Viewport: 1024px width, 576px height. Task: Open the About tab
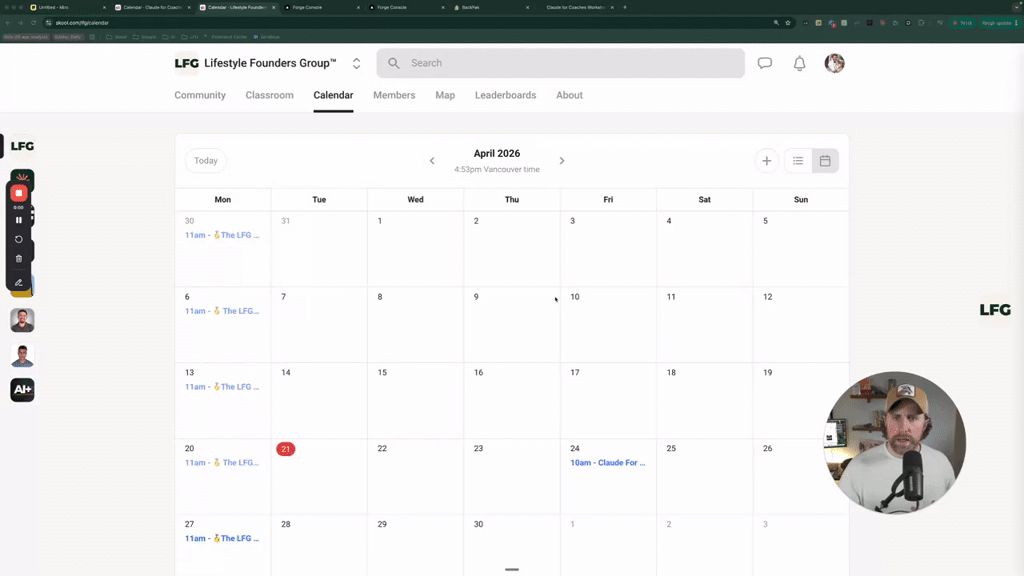[569, 95]
